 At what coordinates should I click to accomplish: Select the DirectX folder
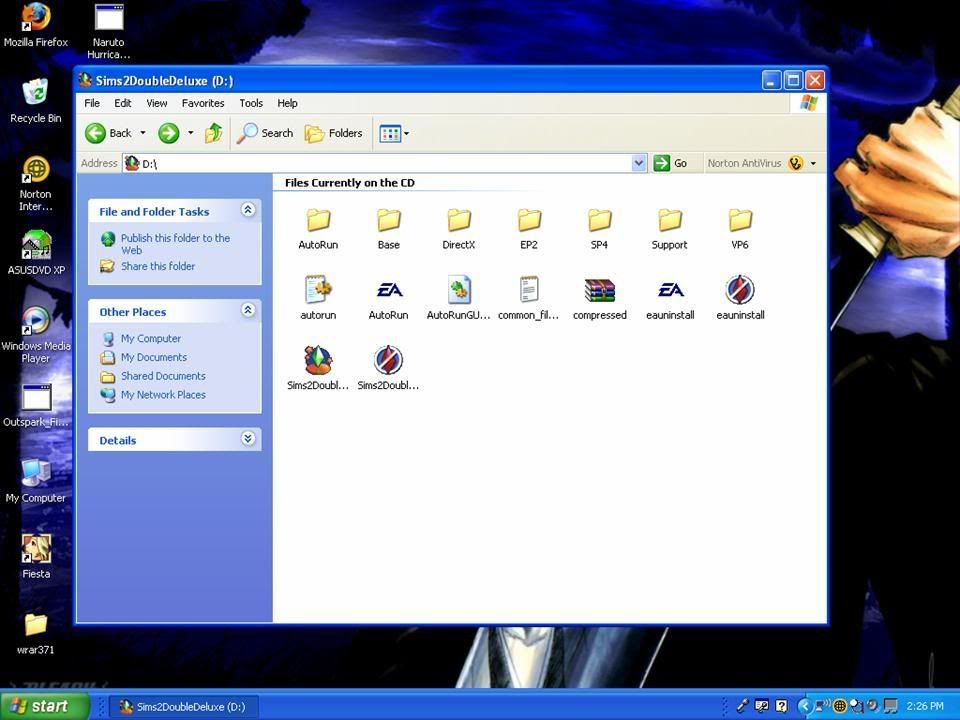point(459,229)
